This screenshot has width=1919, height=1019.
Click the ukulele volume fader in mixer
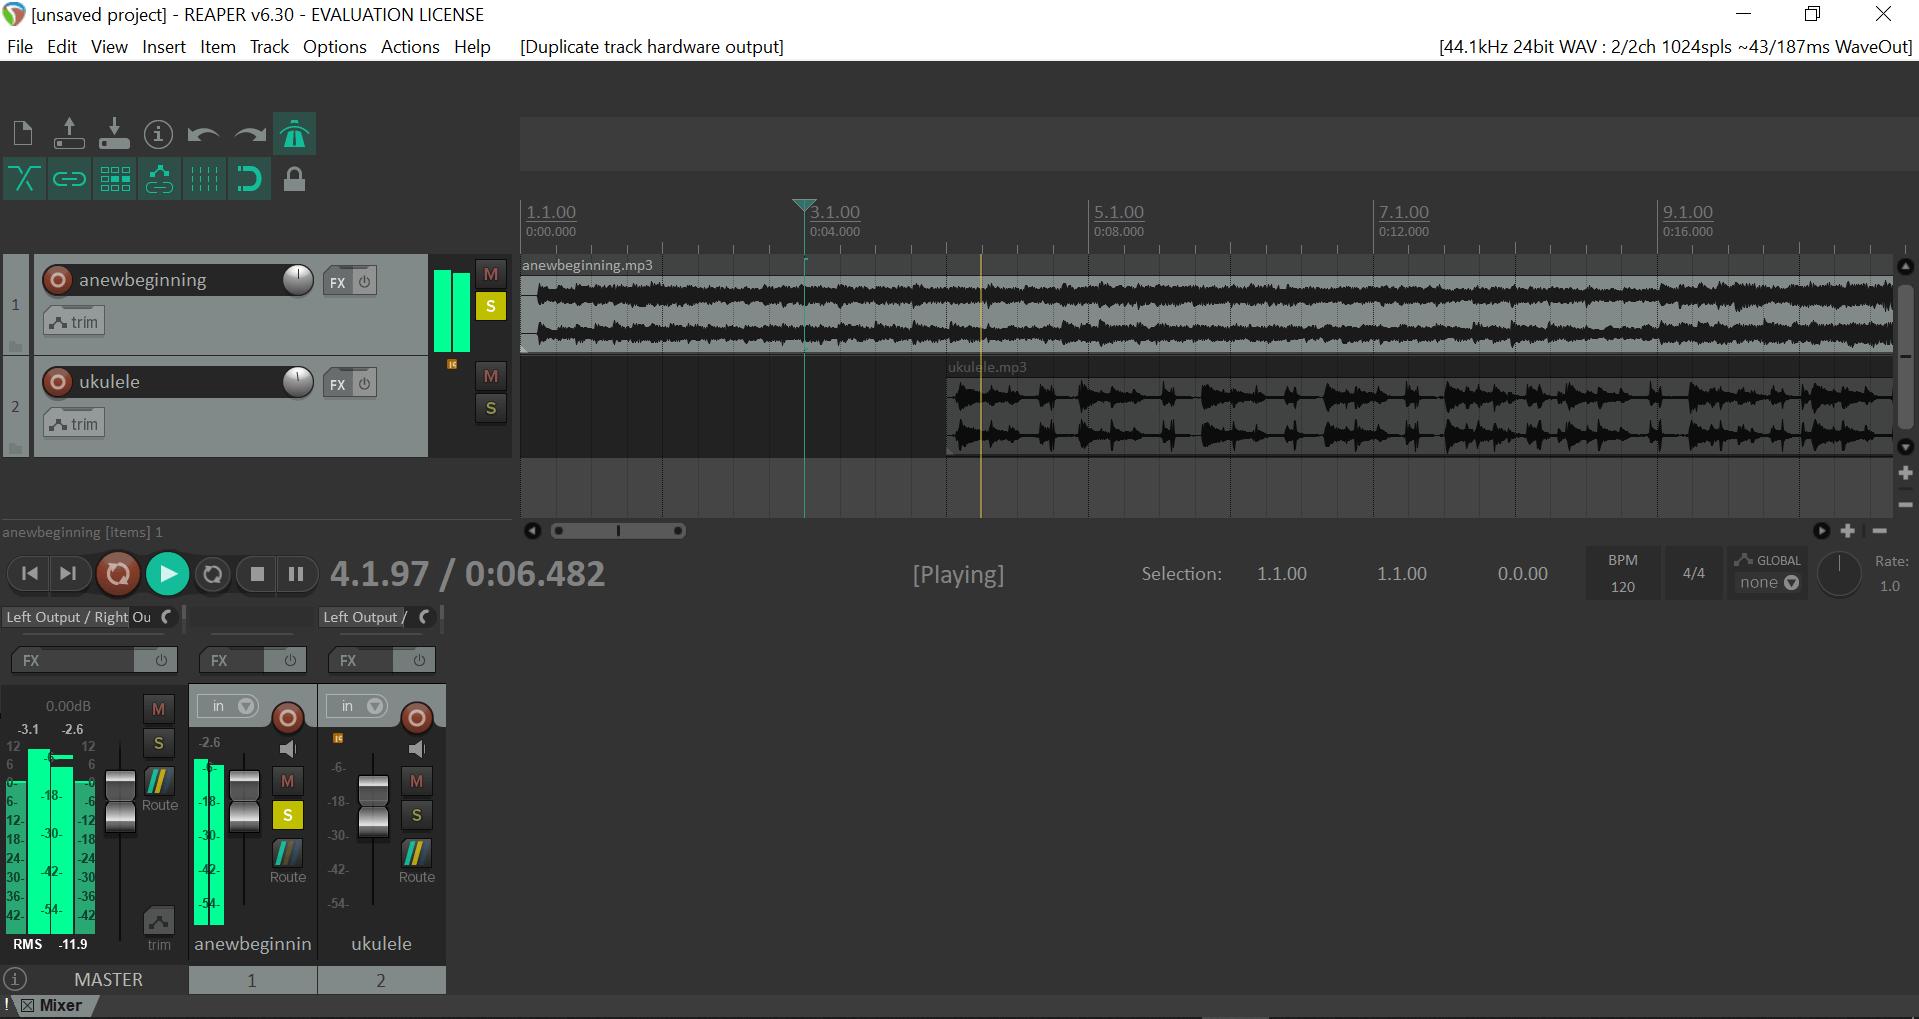tap(373, 806)
